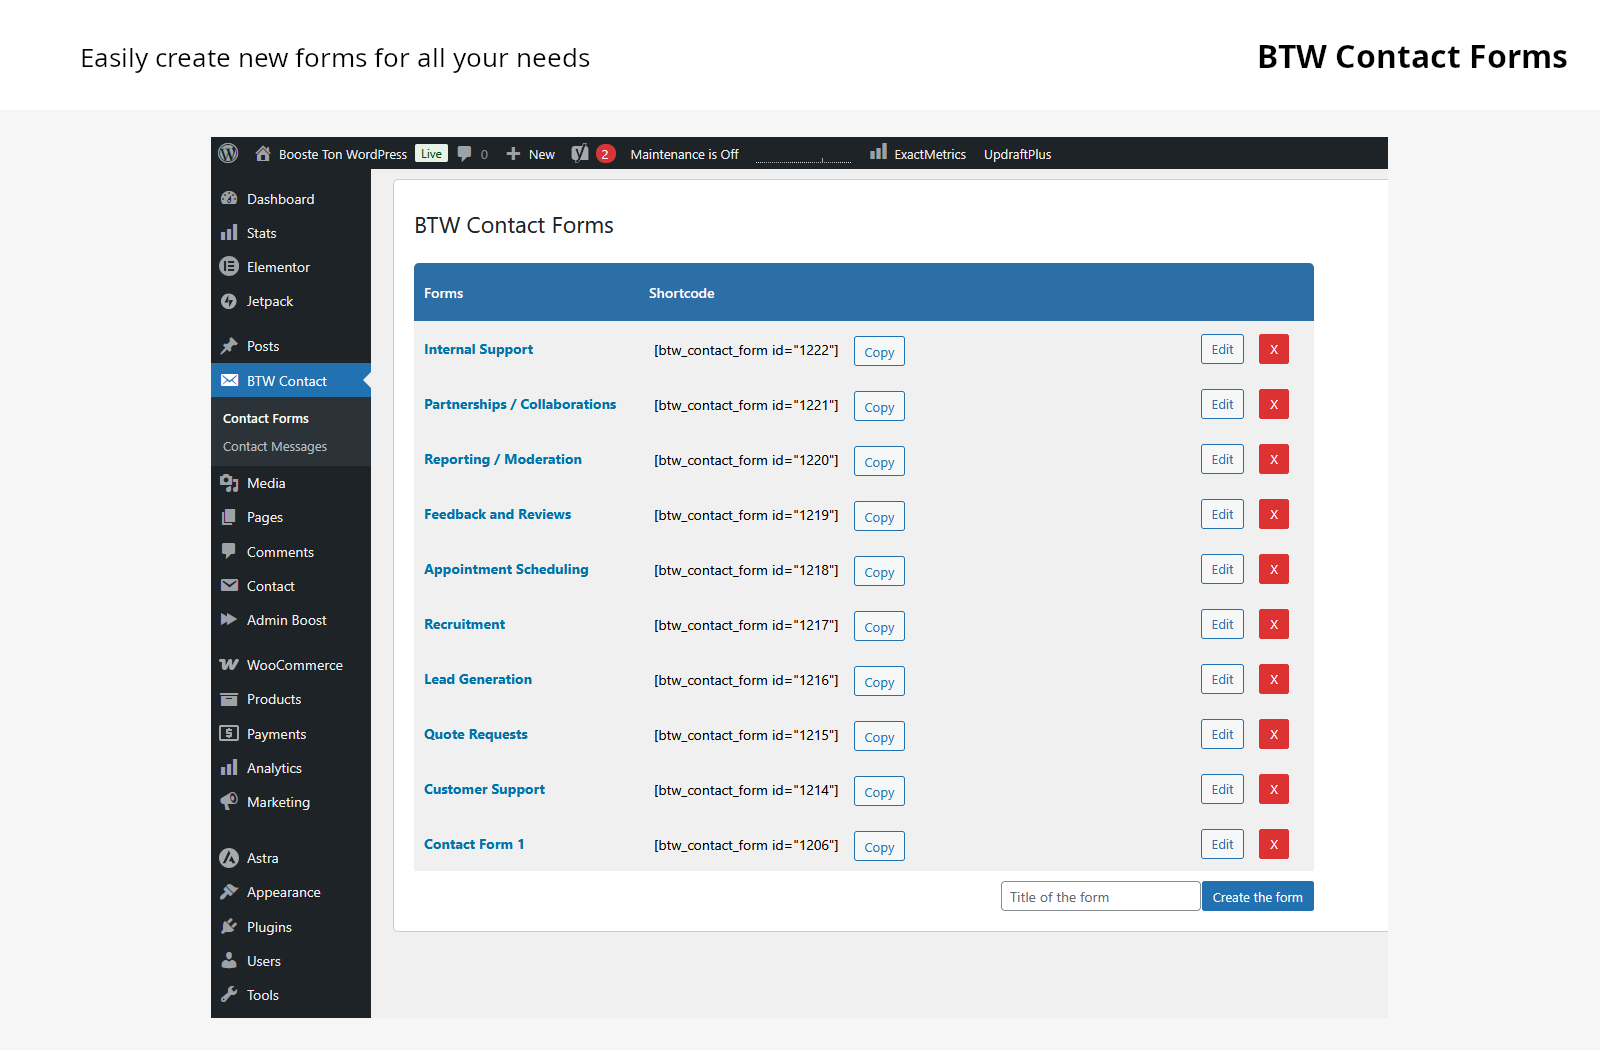The width and height of the screenshot is (1600, 1050).
Task: Click the home icon beside Booste Ton WordPress
Action: pyautogui.click(x=263, y=153)
